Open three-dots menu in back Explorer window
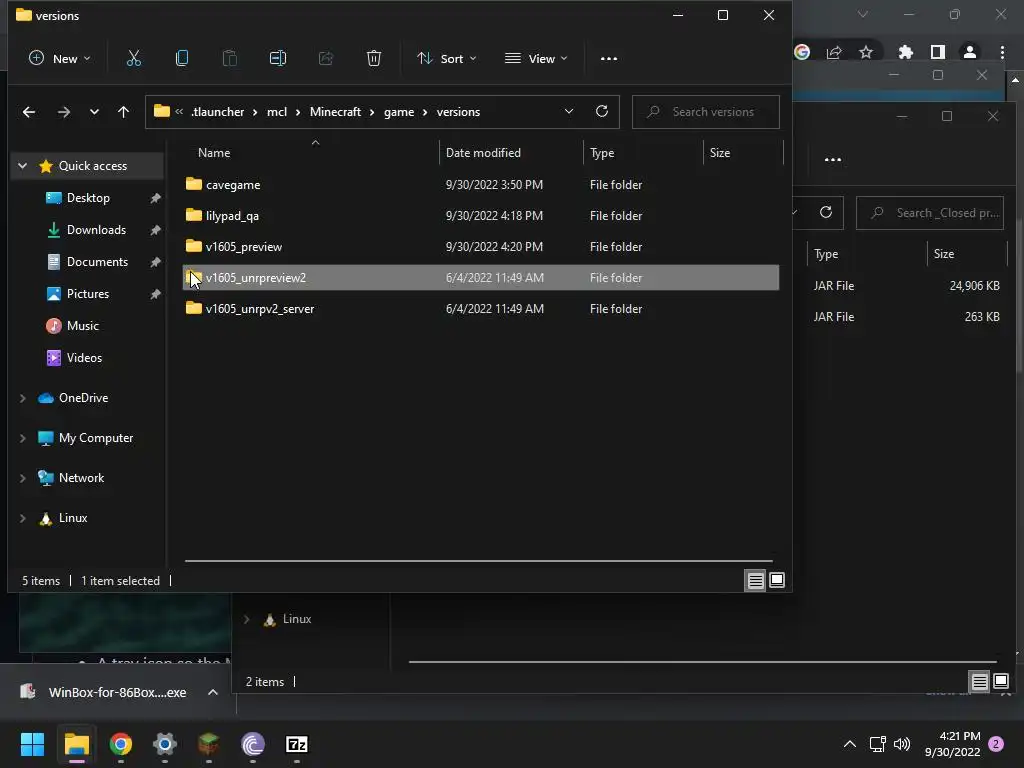Image resolution: width=1024 pixels, height=768 pixels. click(x=833, y=159)
